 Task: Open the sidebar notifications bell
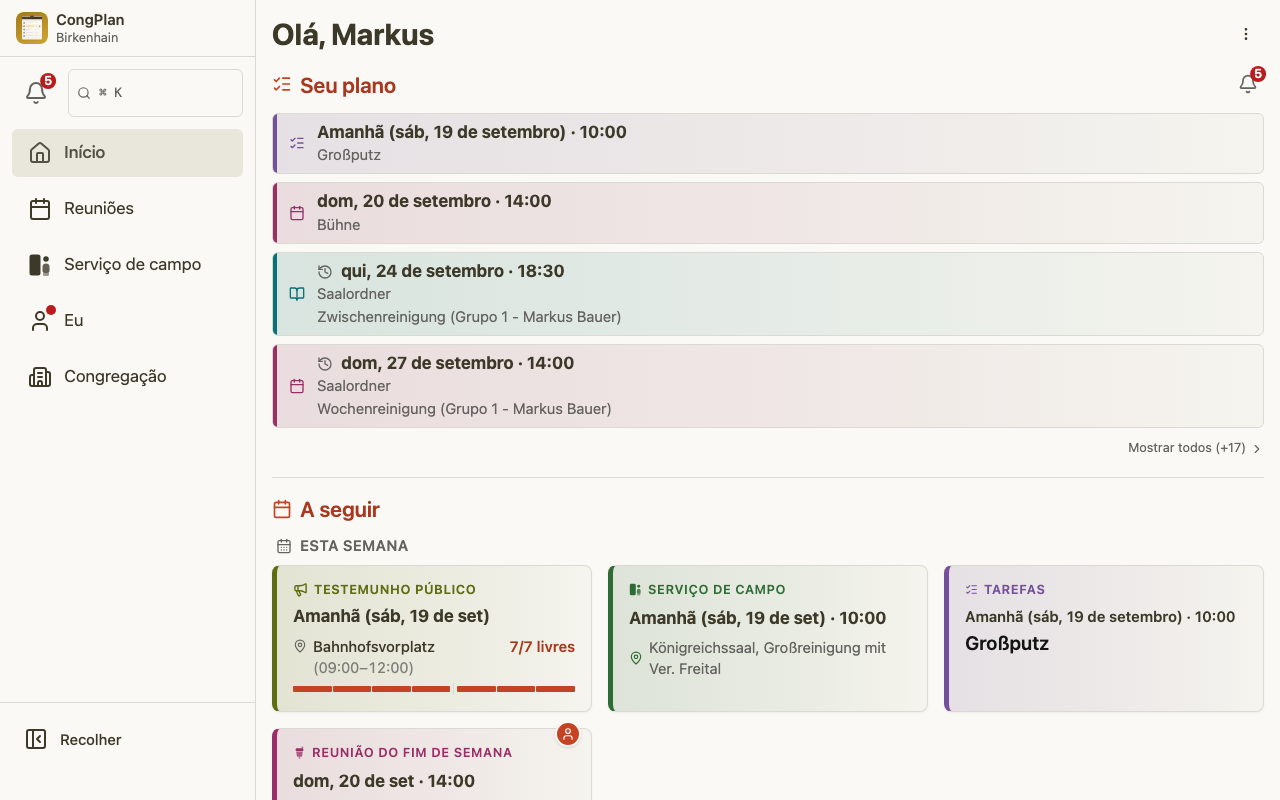pyautogui.click(x=36, y=93)
